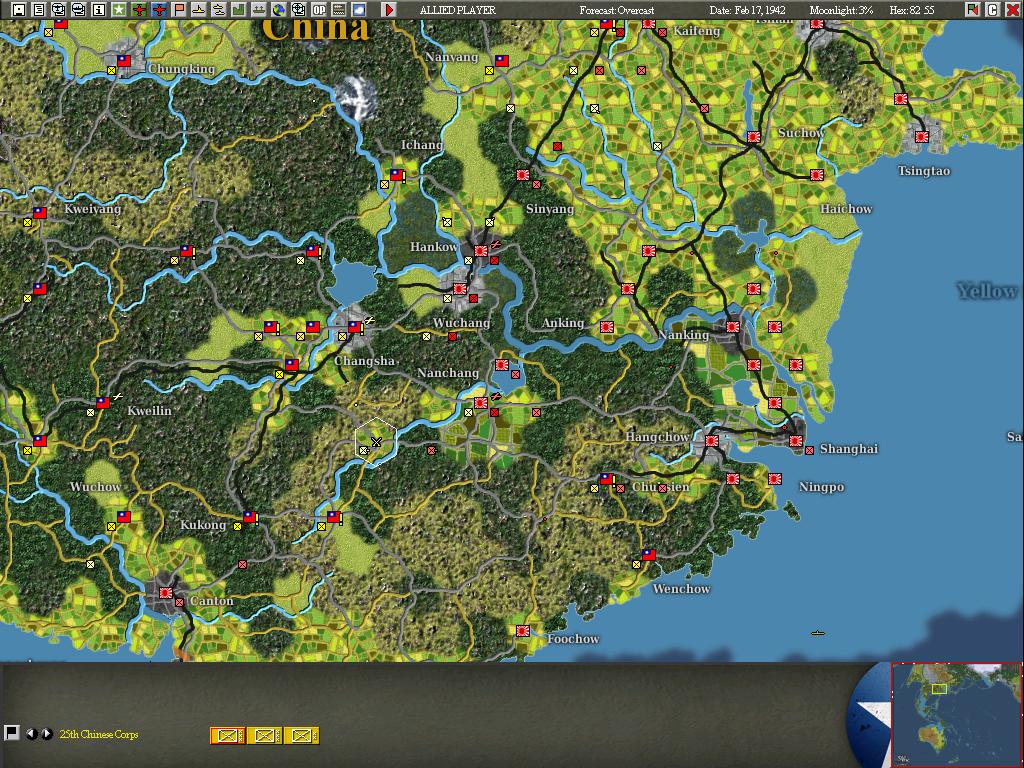Open the globe icon in the toolbar

click(x=279, y=9)
